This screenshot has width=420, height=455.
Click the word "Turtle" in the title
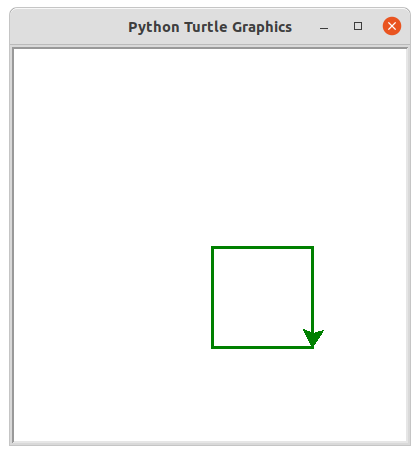tap(206, 27)
